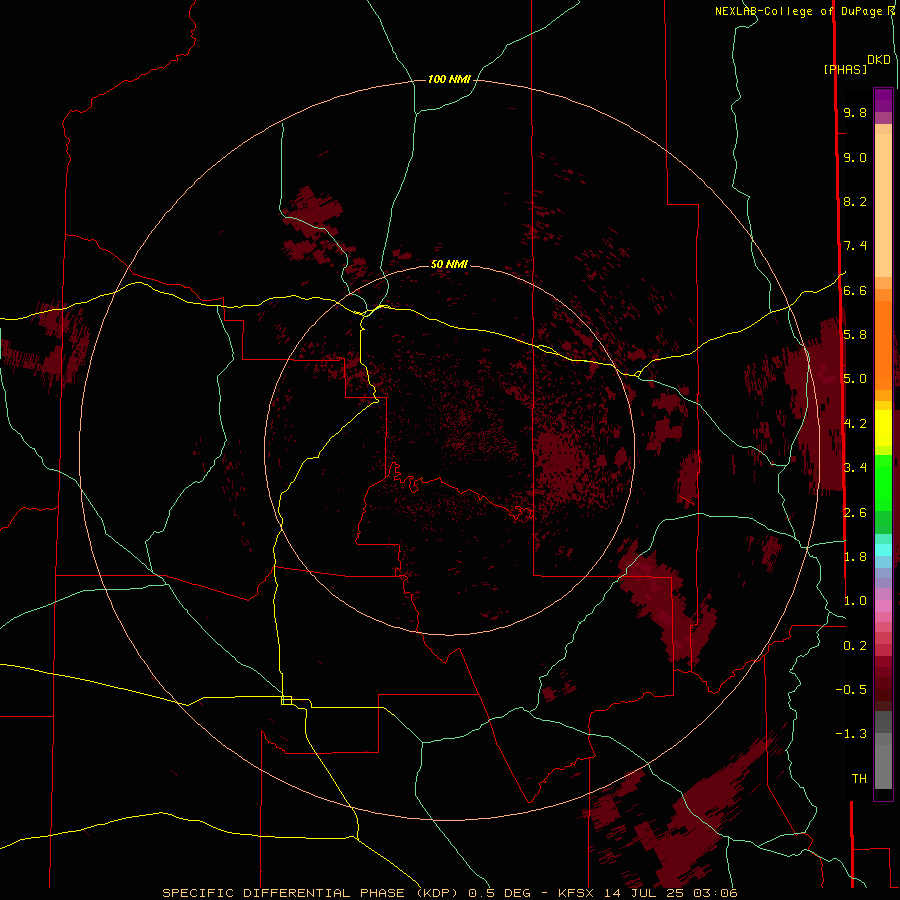Click the 100 NMI range ring label
Image resolution: width=900 pixels, height=900 pixels.
tap(449, 79)
